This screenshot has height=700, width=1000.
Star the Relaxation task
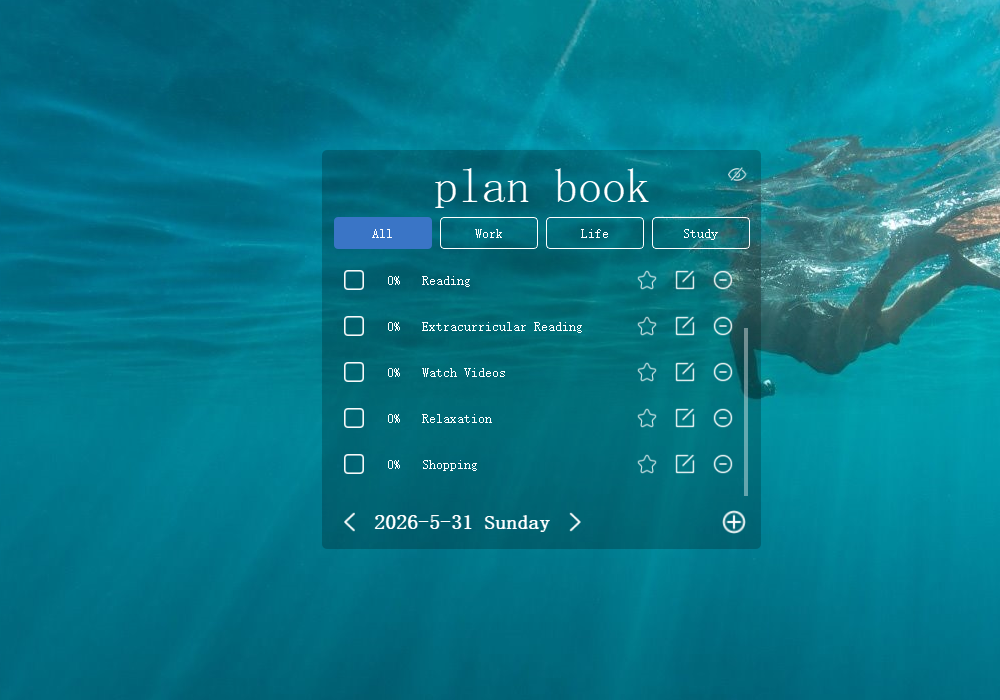click(x=647, y=418)
